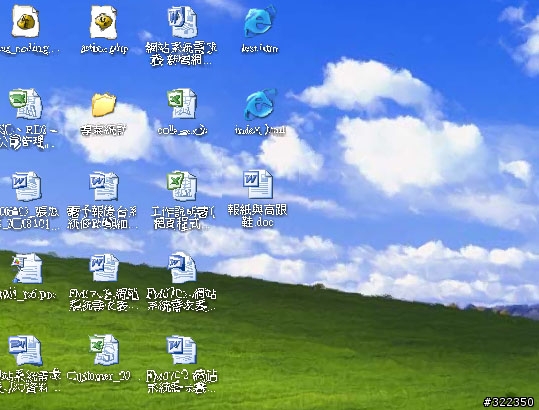Select the action.php file icon
539x410 pixels.
[103, 22]
